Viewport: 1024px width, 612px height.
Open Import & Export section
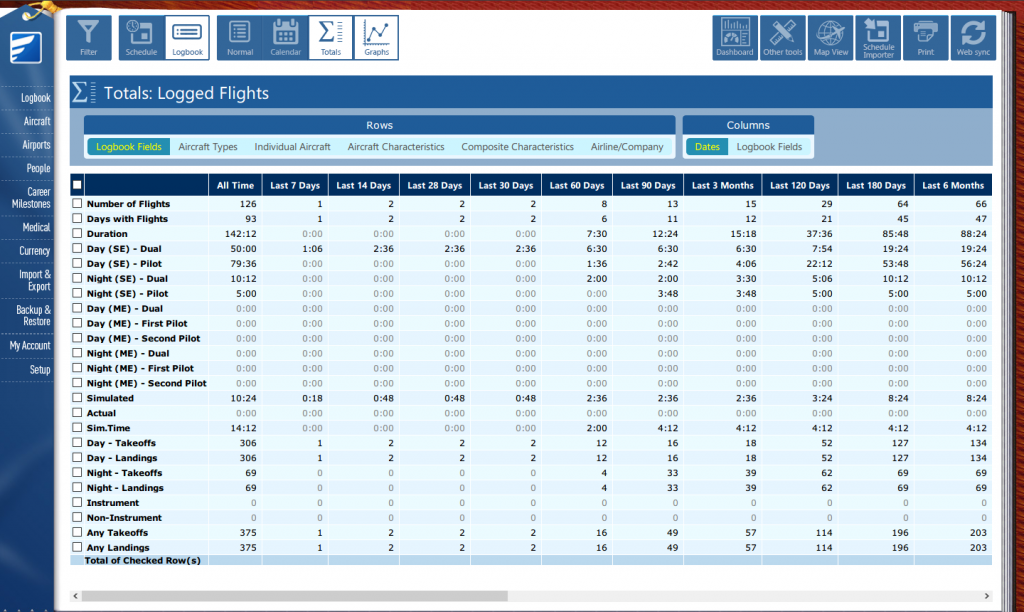click(x=34, y=280)
